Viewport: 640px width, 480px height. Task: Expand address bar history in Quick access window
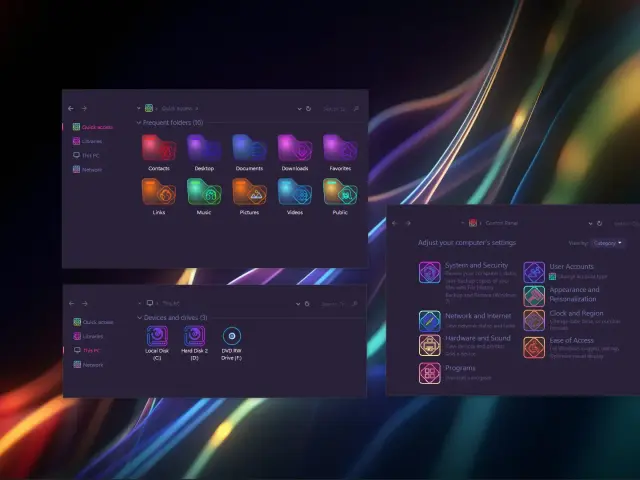tap(298, 108)
